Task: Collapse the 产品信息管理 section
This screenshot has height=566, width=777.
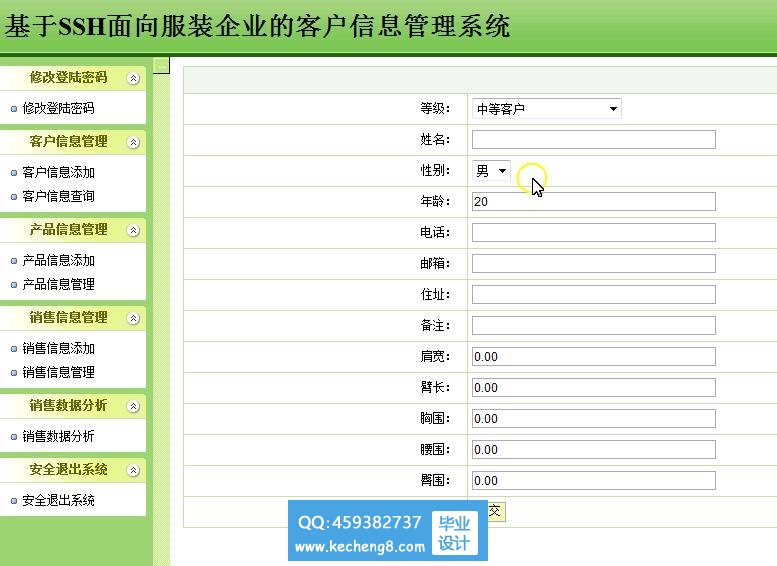Action: pyautogui.click(x=133, y=230)
